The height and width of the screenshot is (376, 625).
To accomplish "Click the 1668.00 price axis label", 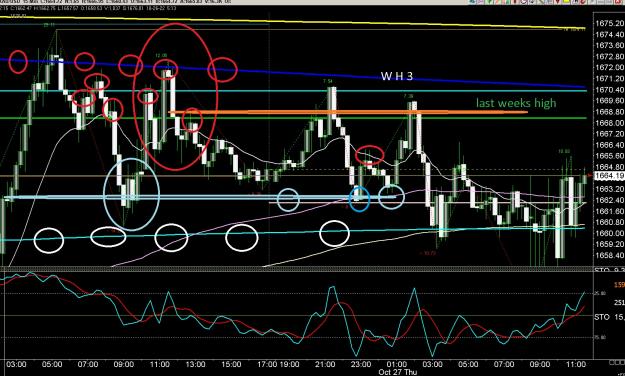I will point(609,123).
